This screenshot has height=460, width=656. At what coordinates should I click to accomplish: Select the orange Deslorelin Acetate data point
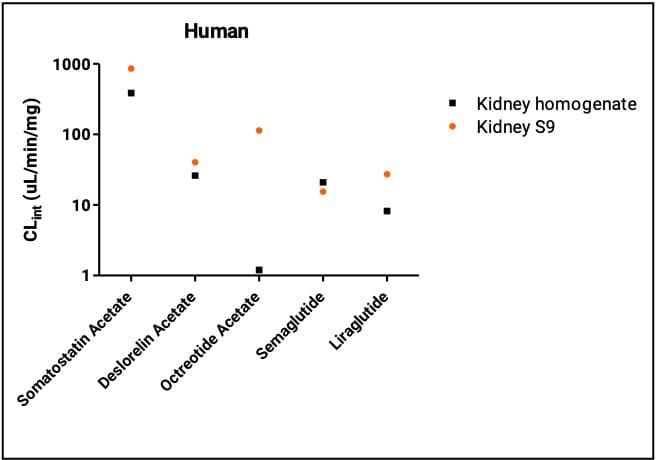(195, 162)
